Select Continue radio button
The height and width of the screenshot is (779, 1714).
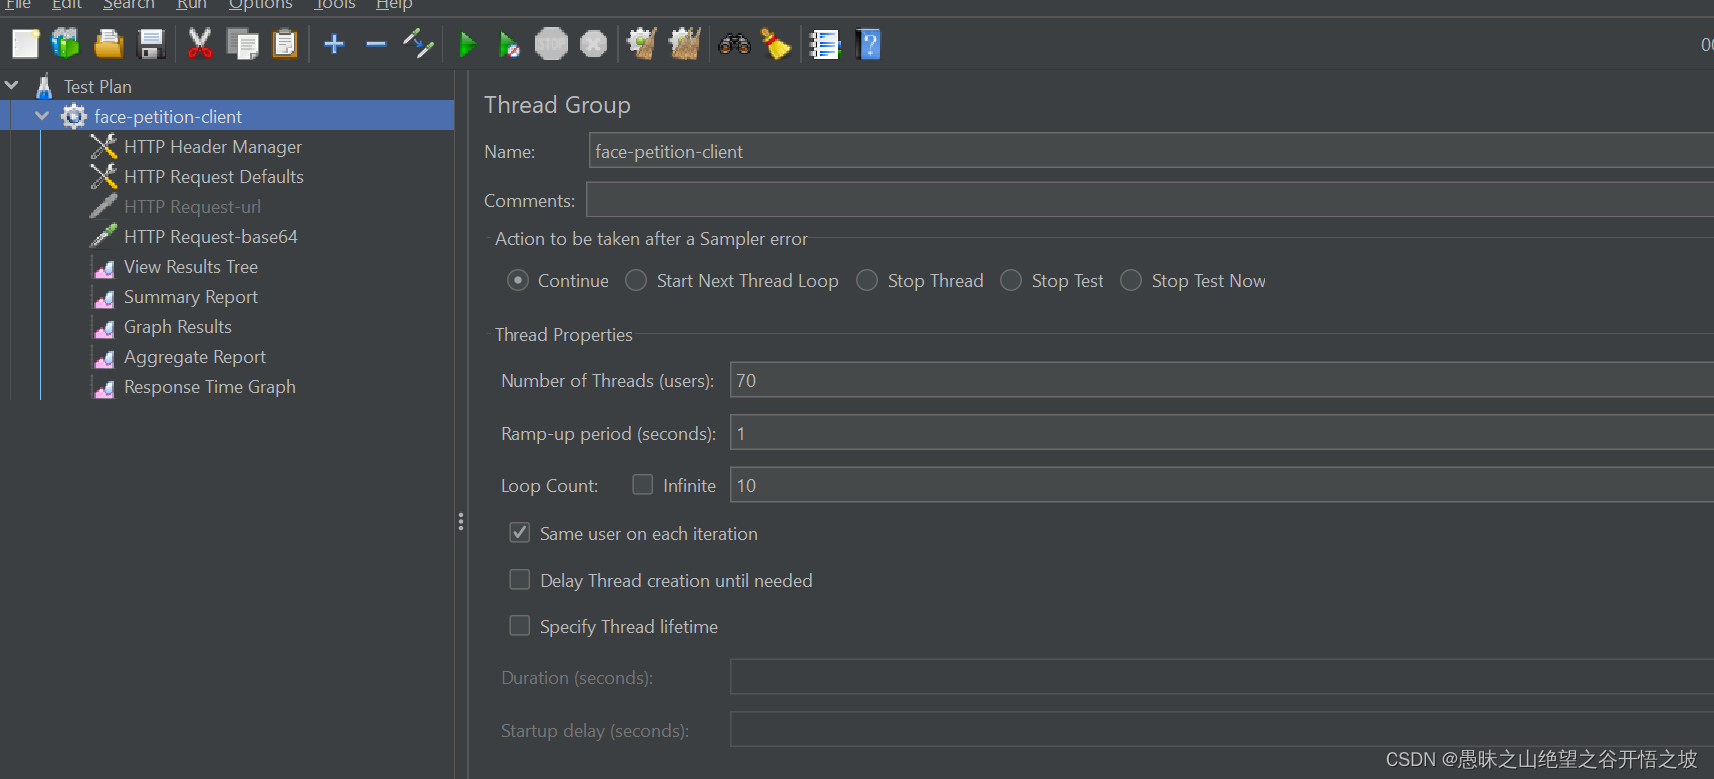click(517, 281)
